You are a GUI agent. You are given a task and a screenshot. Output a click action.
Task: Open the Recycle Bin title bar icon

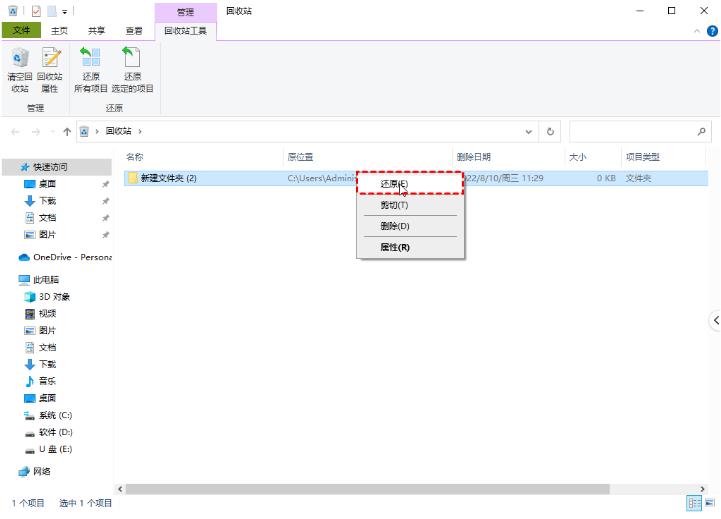[13, 11]
